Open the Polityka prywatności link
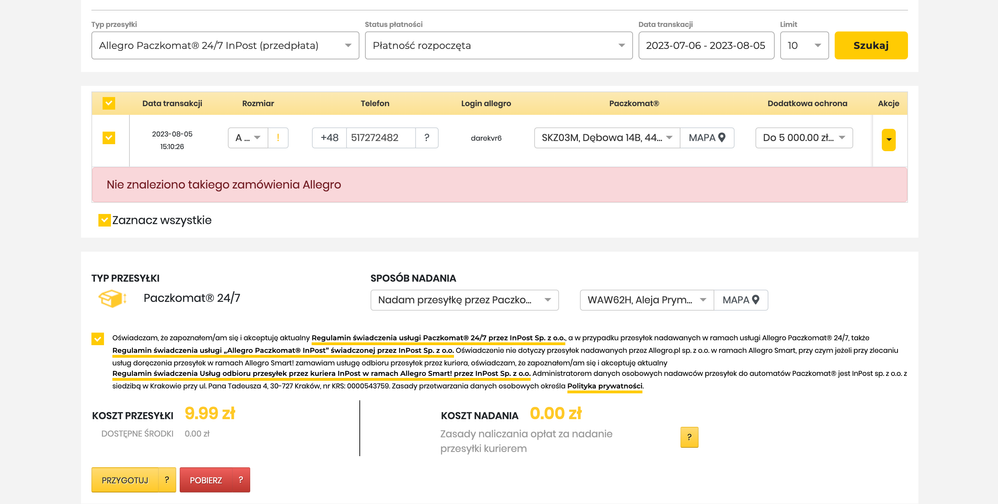This screenshot has height=504, width=998. click(605, 386)
